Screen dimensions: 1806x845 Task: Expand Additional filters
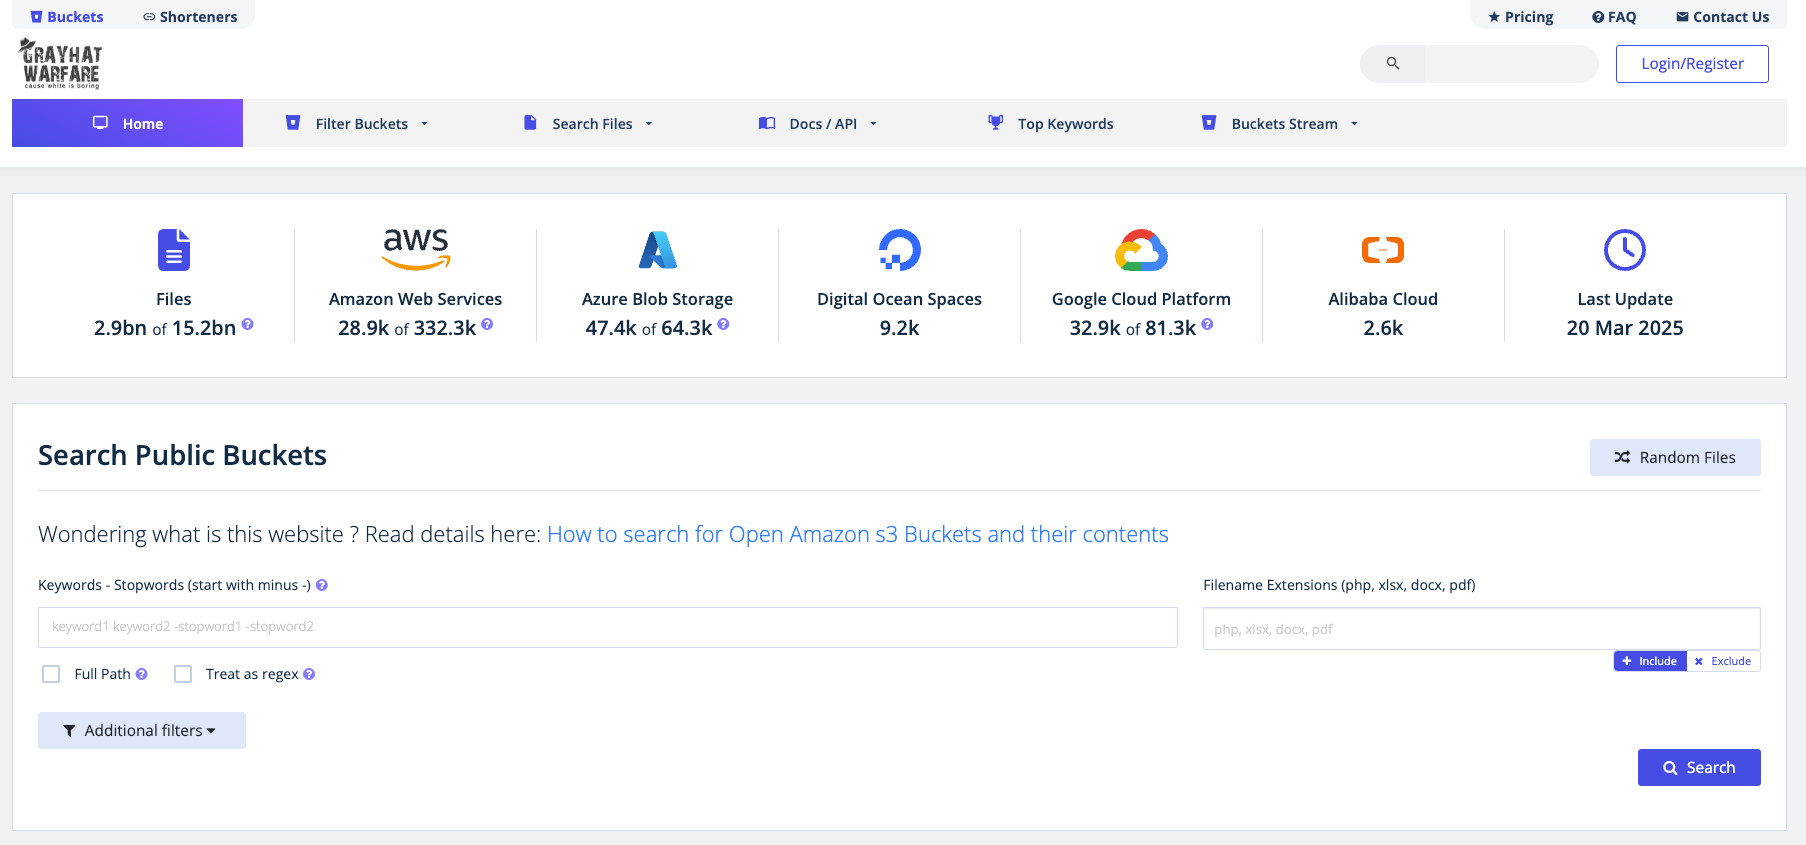141,731
